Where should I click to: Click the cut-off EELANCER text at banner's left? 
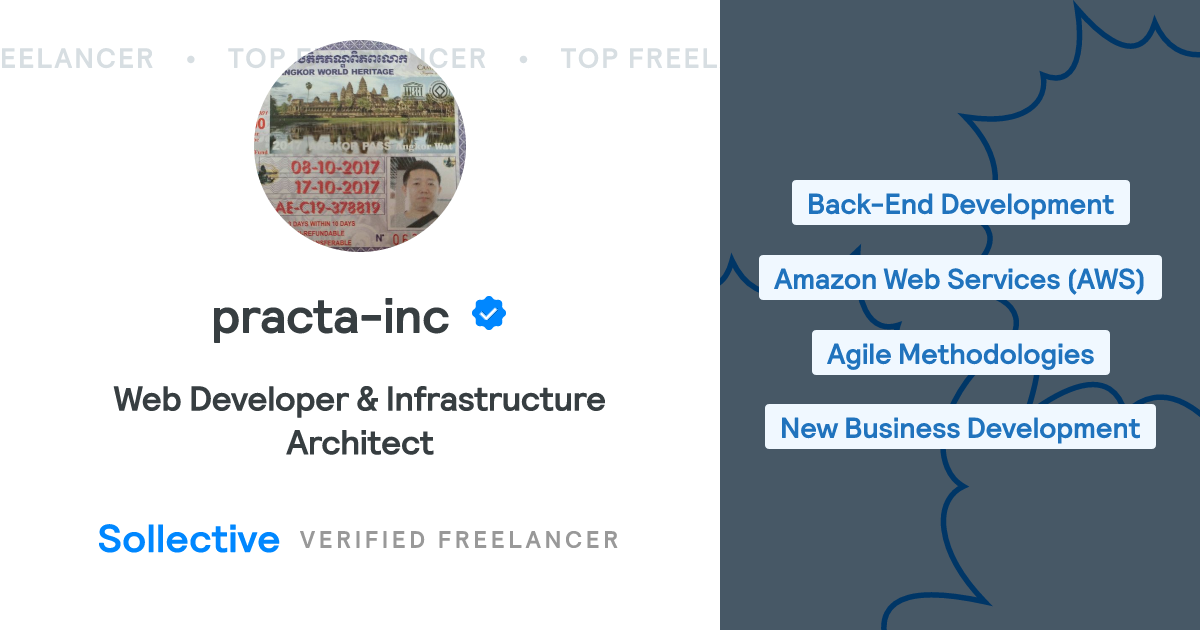point(77,59)
